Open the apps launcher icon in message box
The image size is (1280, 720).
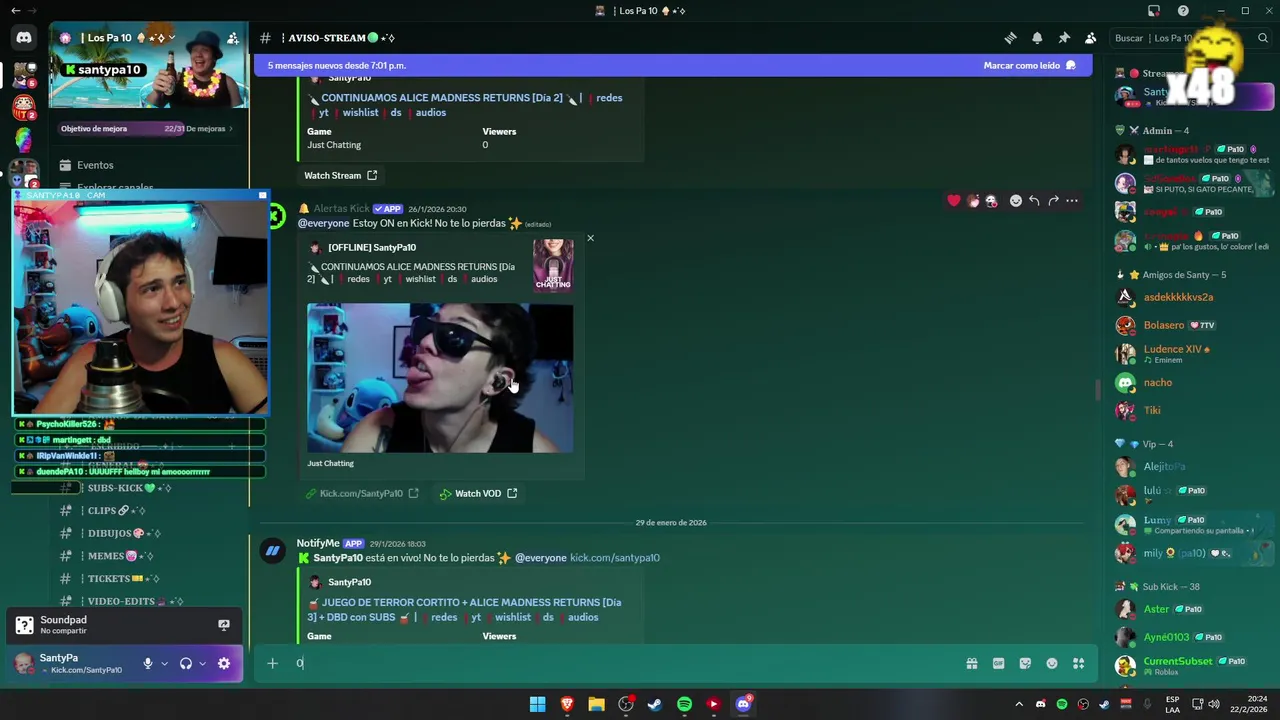[1078, 663]
